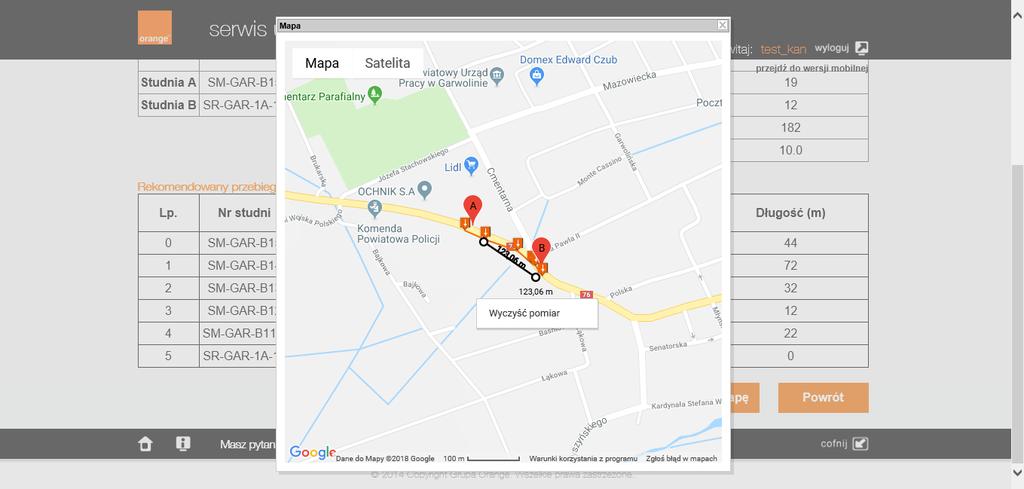The height and width of the screenshot is (489, 1024).
Task: Click the orange manhole marker below pin B
Action: pyautogui.click(x=542, y=268)
